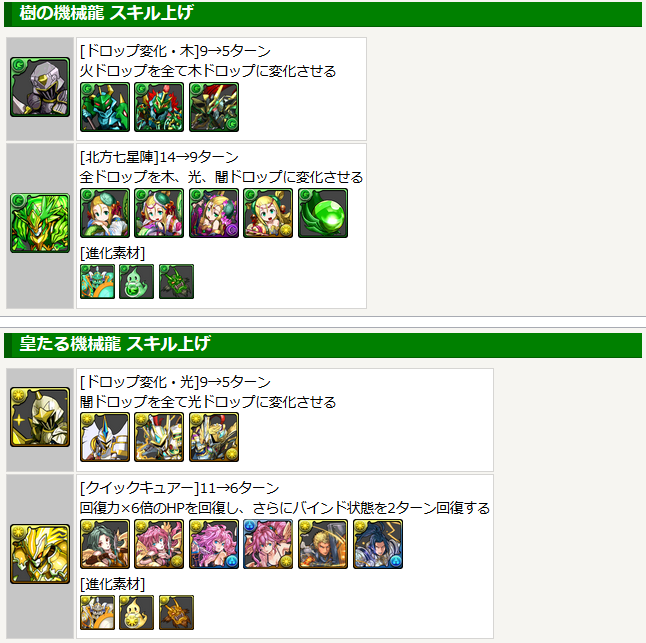646x643 pixels.
Task: Select the white-armored light knight icon
Action: (105, 437)
